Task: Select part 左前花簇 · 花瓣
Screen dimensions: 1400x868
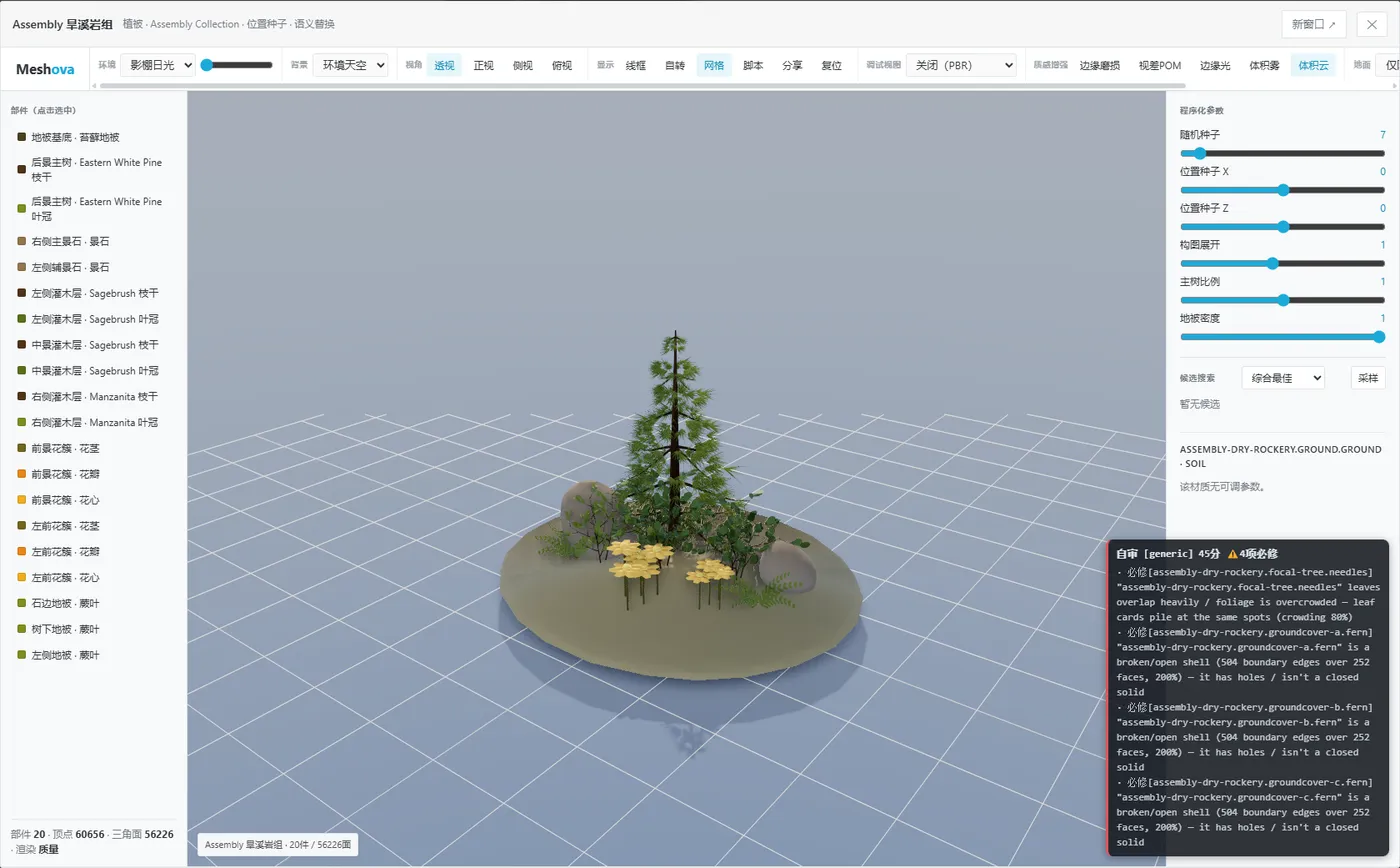Action: (x=93, y=551)
